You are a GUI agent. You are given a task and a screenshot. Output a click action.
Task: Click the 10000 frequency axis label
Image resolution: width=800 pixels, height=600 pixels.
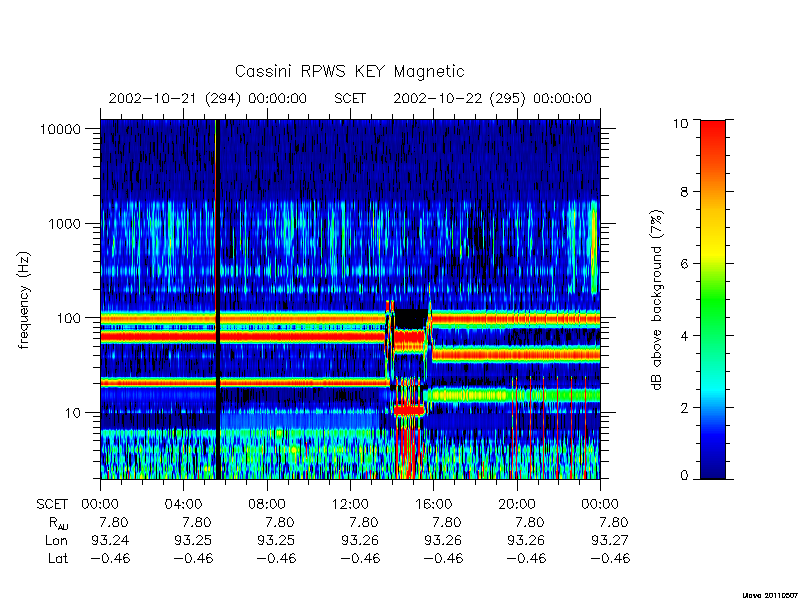coord(61,129)
